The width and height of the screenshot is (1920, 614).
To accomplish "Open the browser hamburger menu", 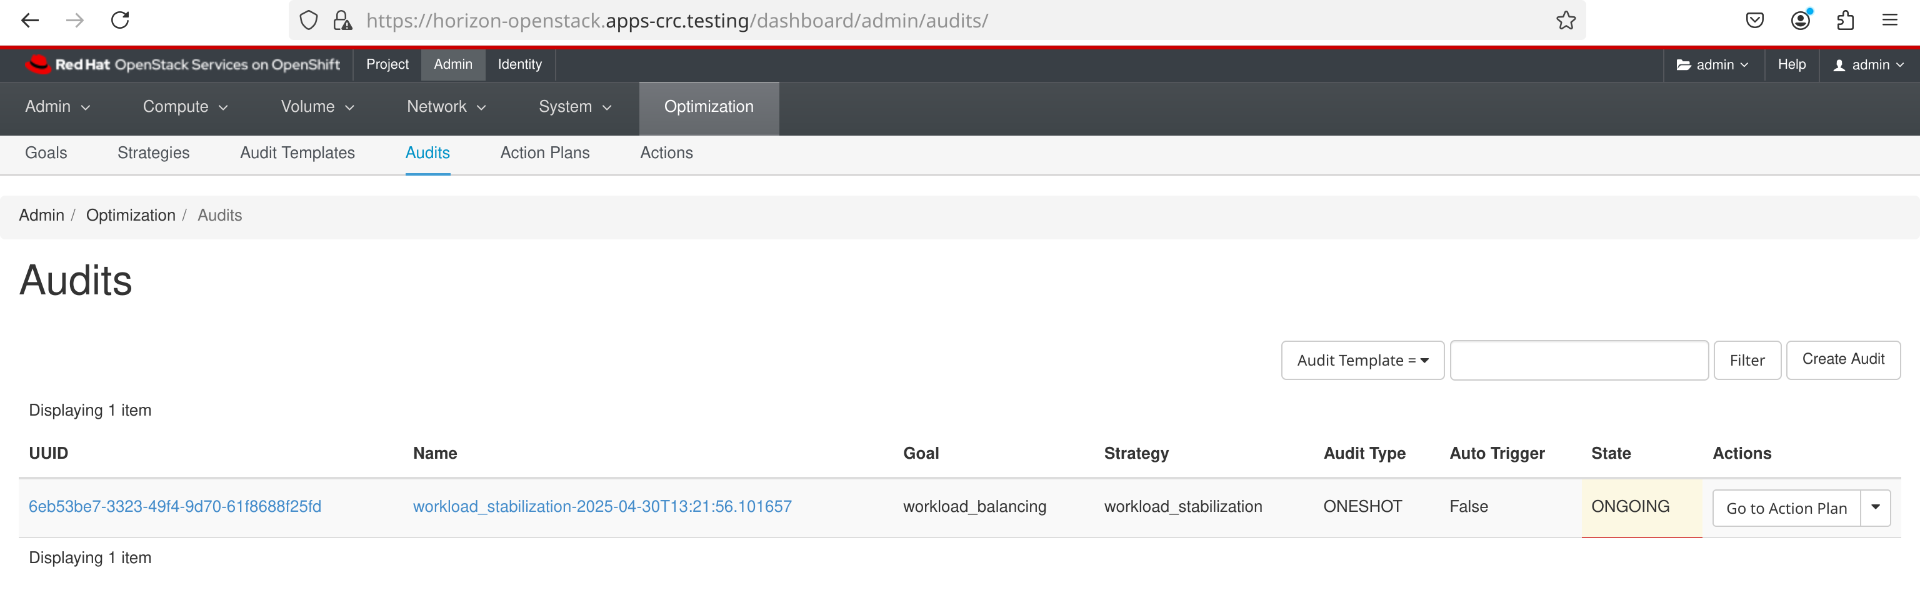I will click(x=1889, y=20).
